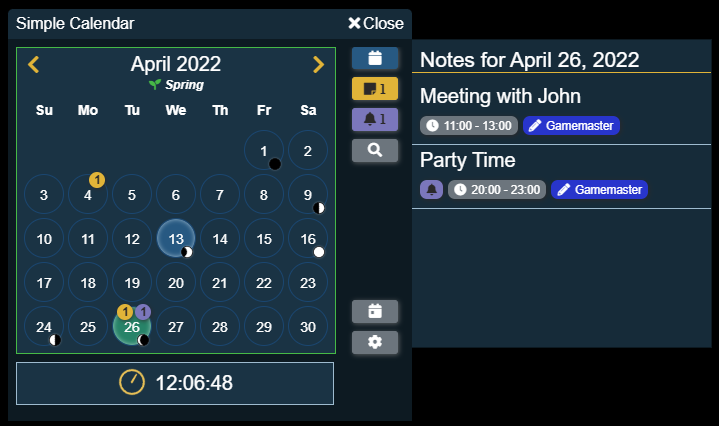719x426 pixels.
Task: Click the calendar icon button at top
Action: [x=375, y=58]
